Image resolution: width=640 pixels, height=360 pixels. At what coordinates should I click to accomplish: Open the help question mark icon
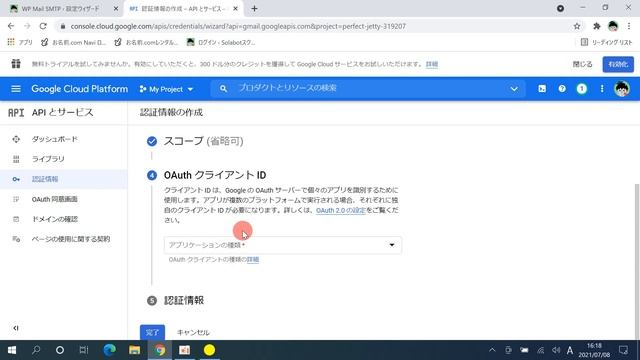562,89
